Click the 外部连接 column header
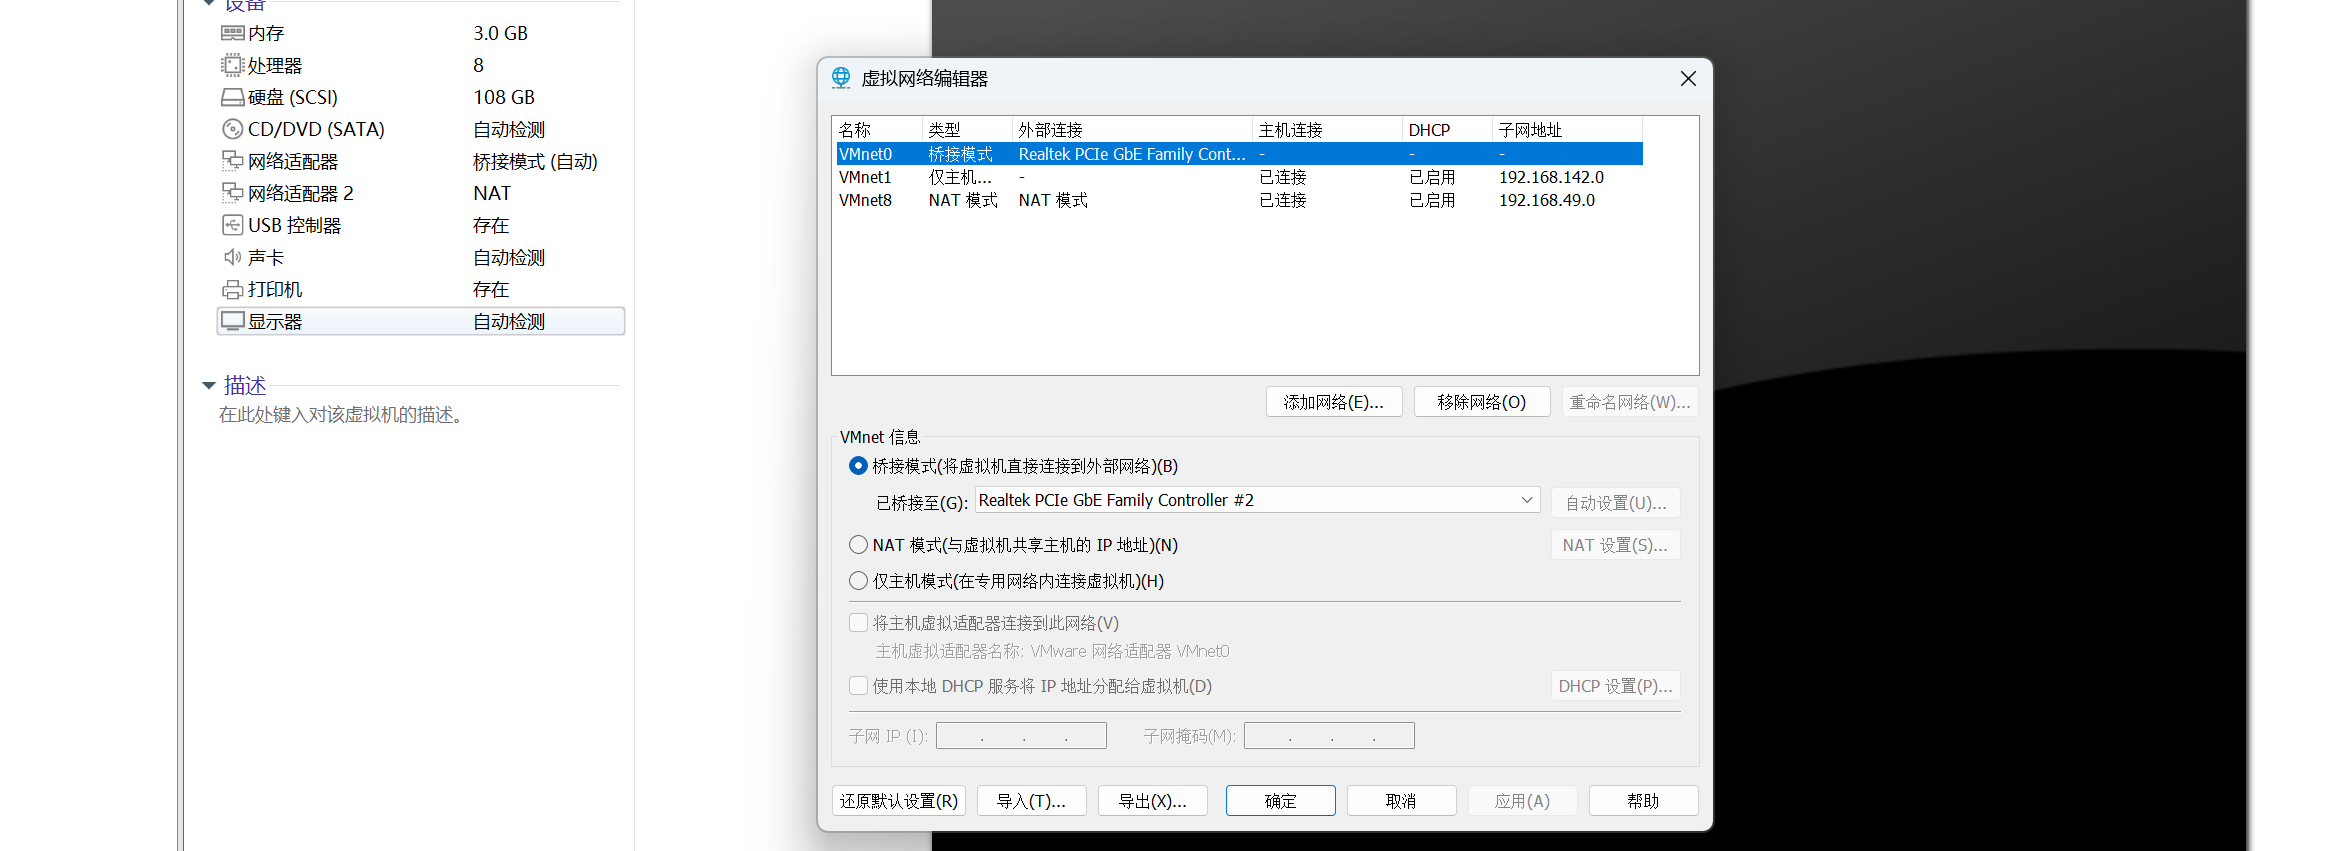Viewport: 2347px width, 851px height. [x=1132, y=130]
